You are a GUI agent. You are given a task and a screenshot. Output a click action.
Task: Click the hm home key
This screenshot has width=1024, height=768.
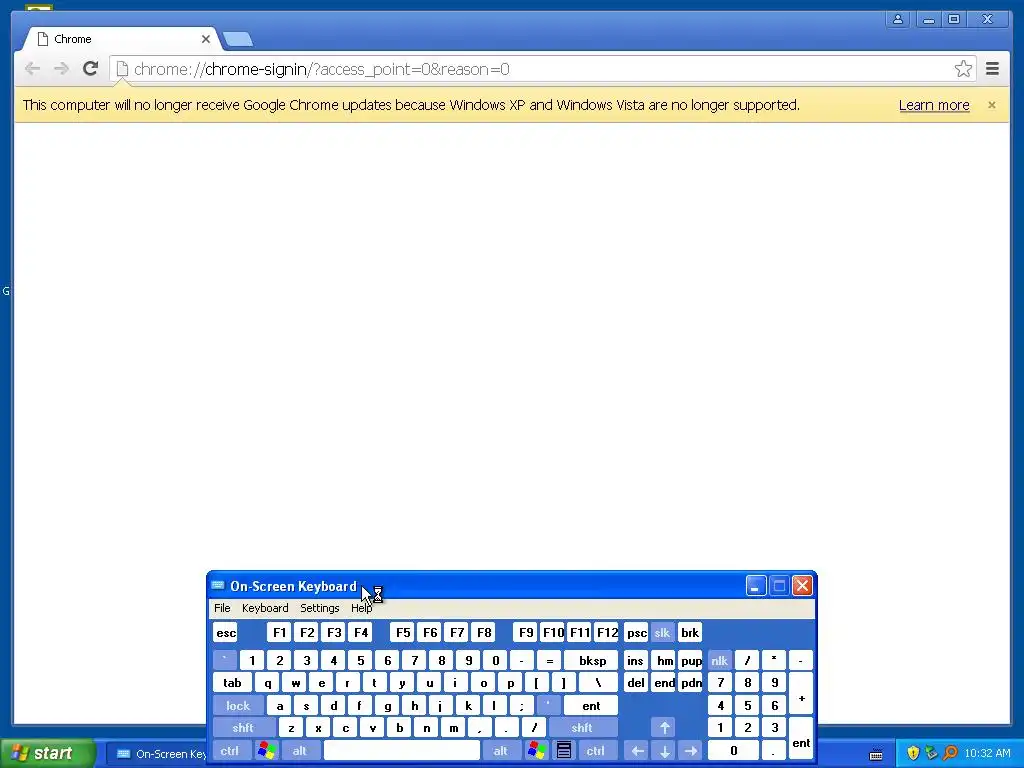click(664, 661)
